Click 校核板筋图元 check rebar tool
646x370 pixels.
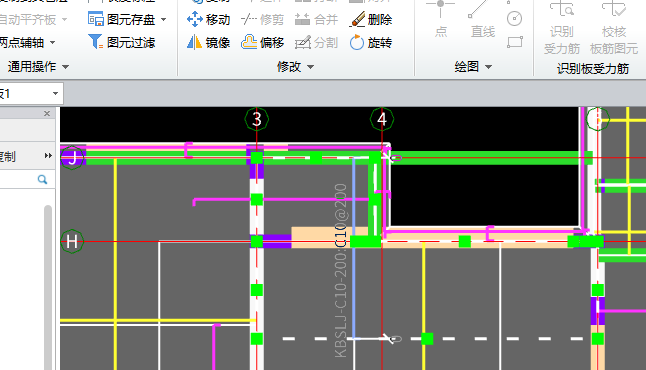tap(613, 28)
